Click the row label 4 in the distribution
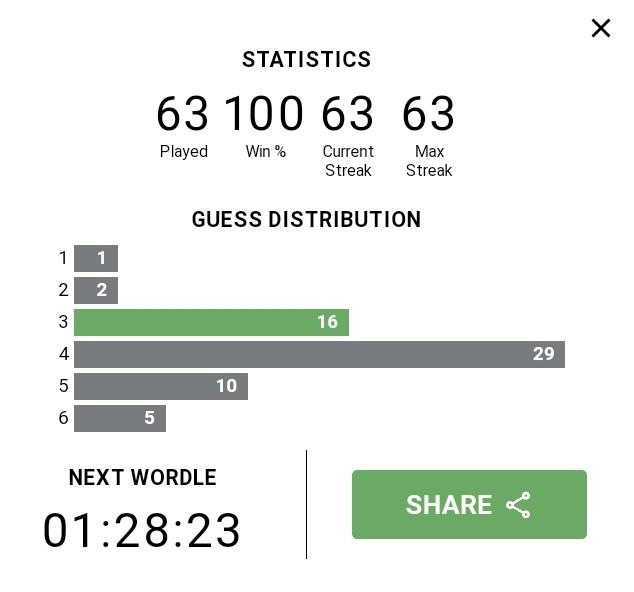The width and height of the screenshot is (634, 592). click(64, 354)
